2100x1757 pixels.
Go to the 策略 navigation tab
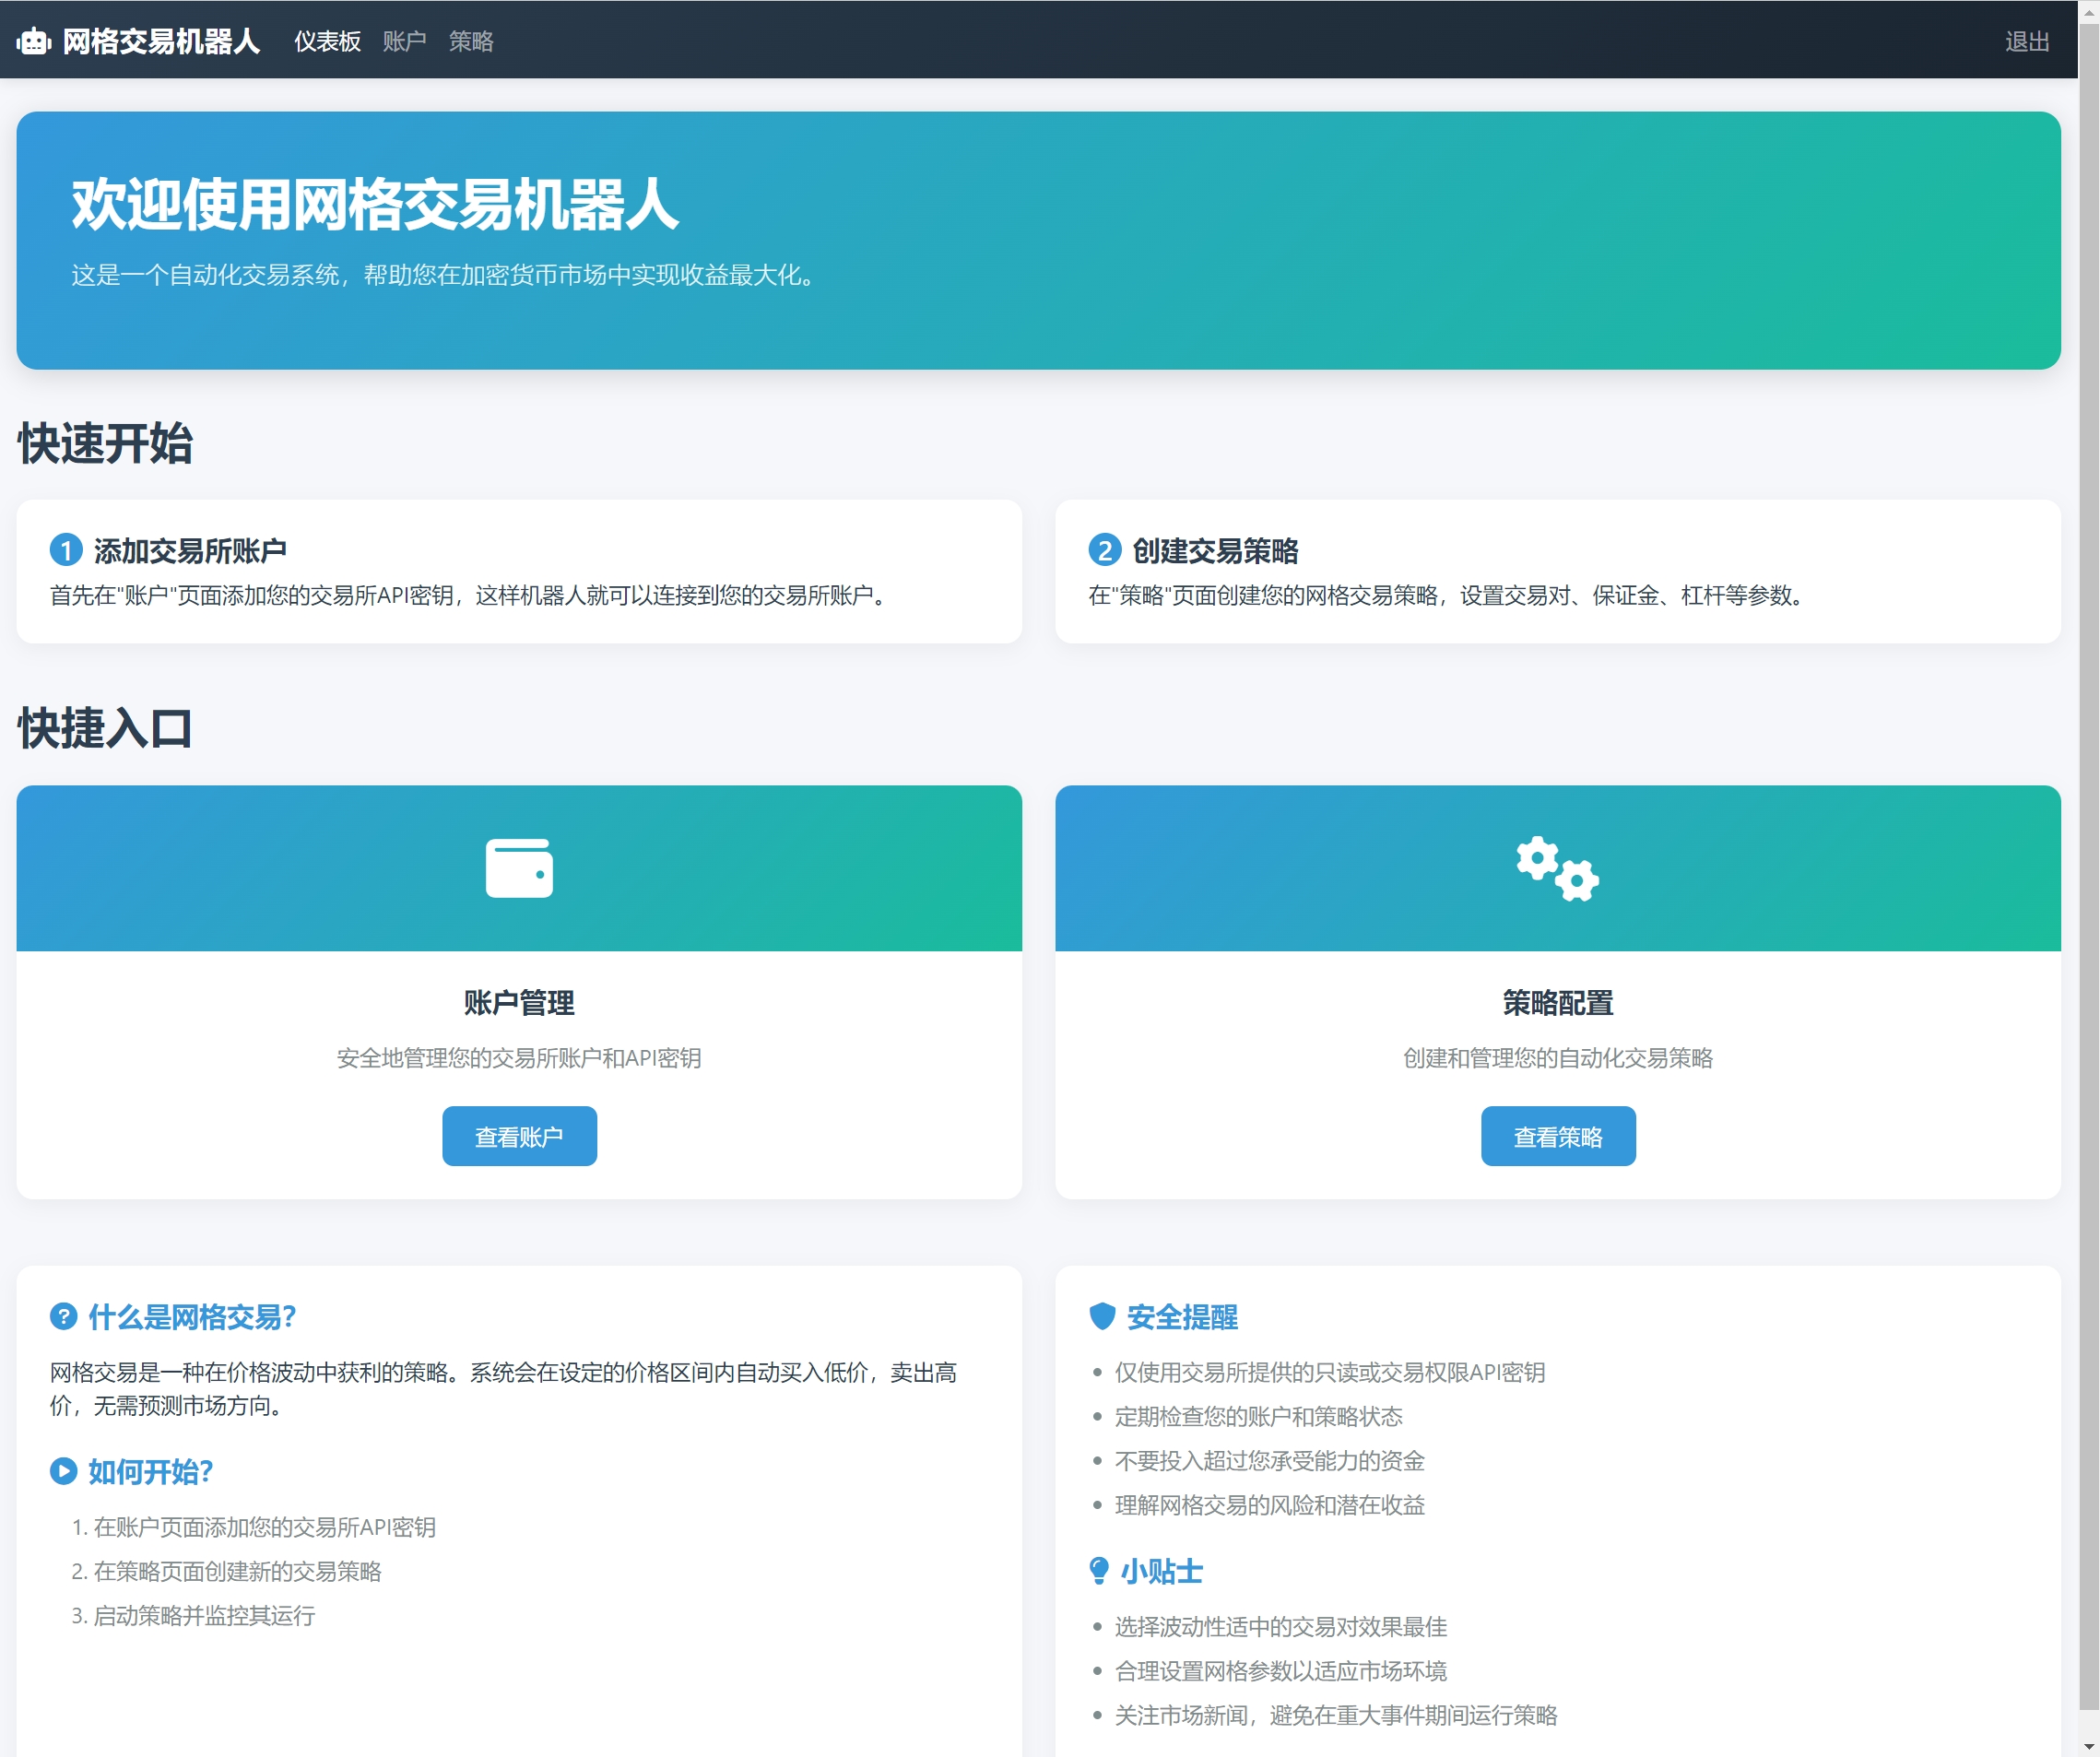pyautogui.click(x=471, y=41)
